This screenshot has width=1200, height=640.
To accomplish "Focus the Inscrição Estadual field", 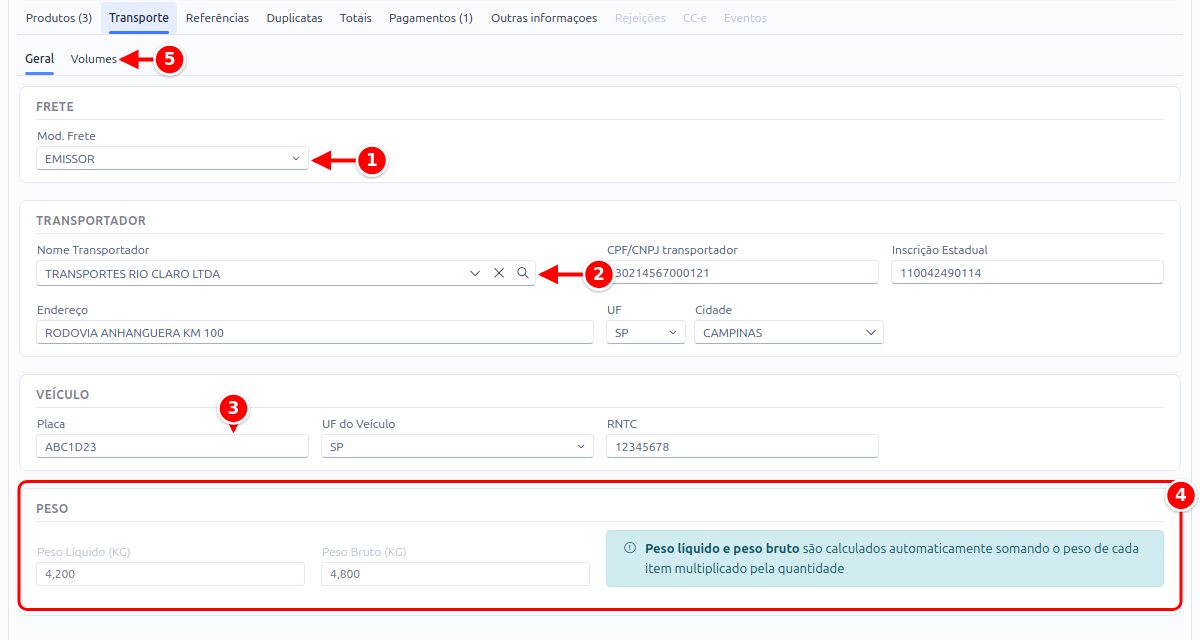I will coord(1028,273).
